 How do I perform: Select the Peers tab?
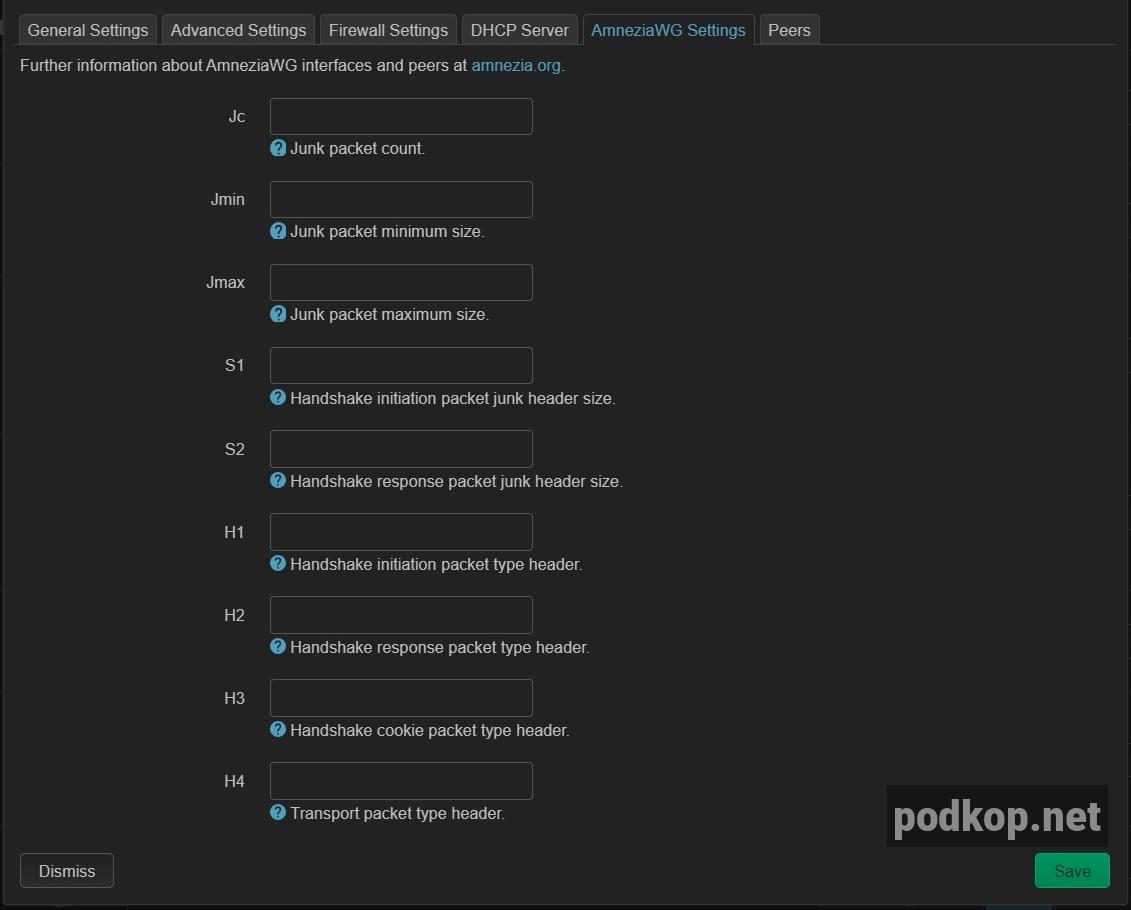click(x=789, y=30)
